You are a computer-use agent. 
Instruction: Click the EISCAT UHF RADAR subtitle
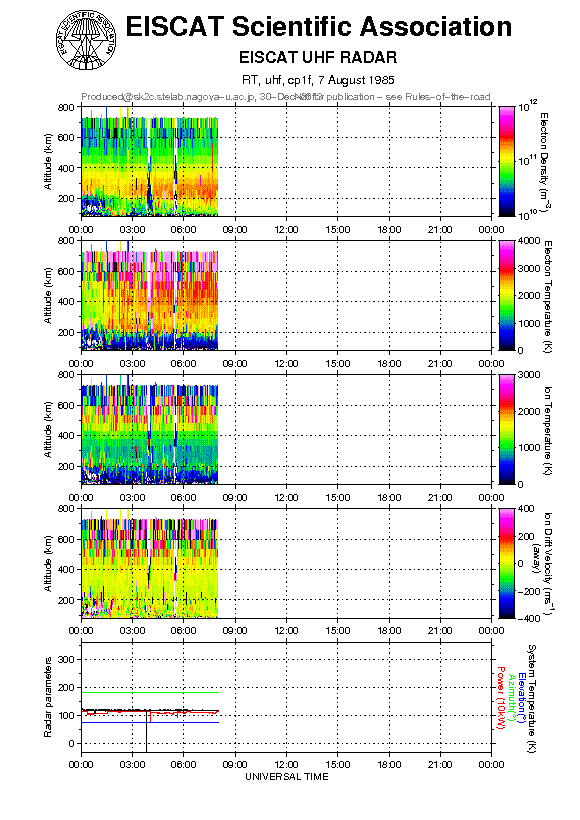tap(318, 57)
